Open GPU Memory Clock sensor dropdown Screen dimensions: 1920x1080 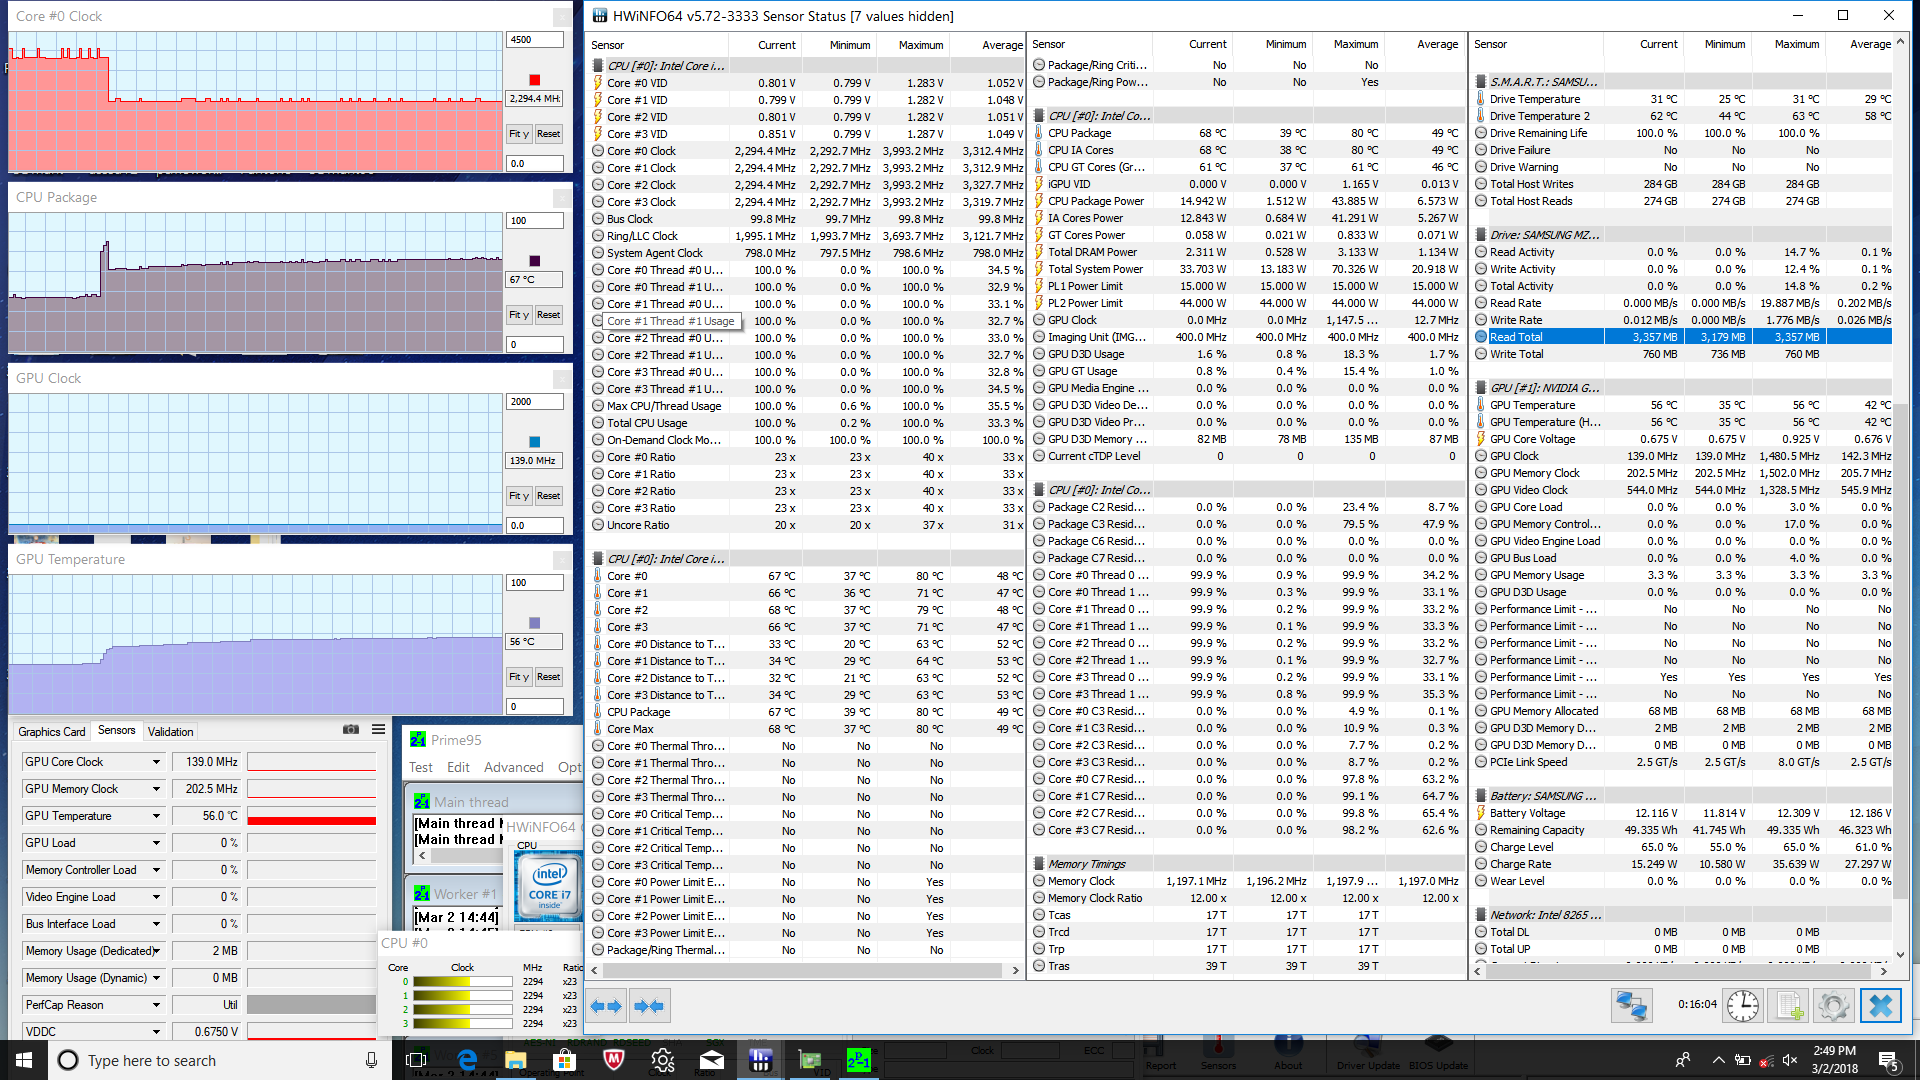pyautogui.click(x=157, y=789)
